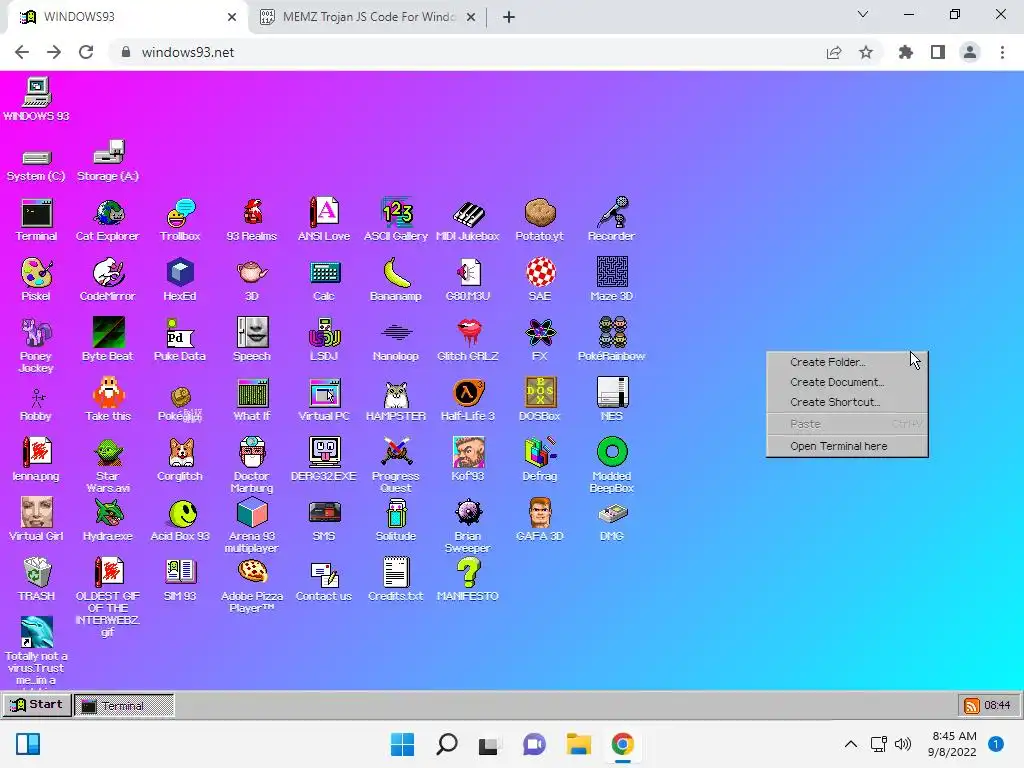Viewport: 1024px width, 768px height.
Task: Select Open Terminal here menu entry
Action: tap(846, 446)
